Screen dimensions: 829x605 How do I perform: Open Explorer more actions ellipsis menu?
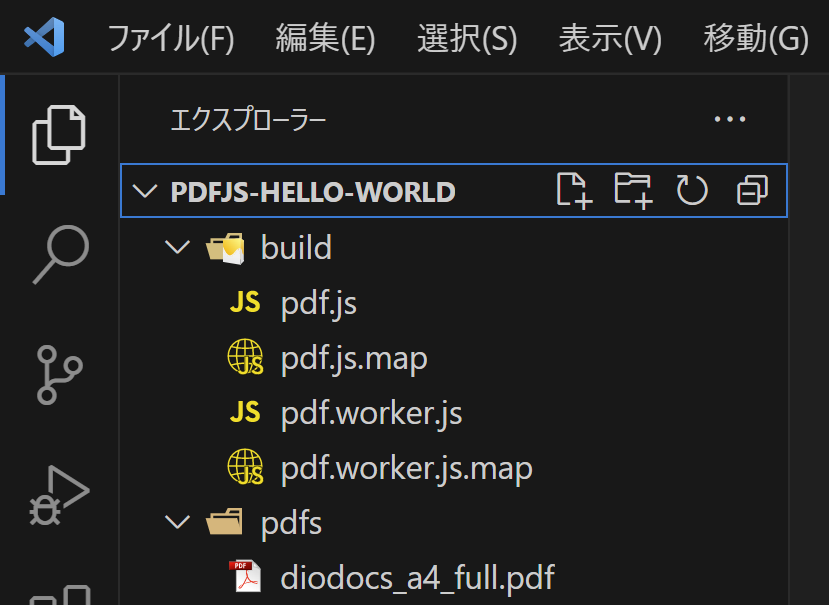pyautogui.click(x=730, y=120)
